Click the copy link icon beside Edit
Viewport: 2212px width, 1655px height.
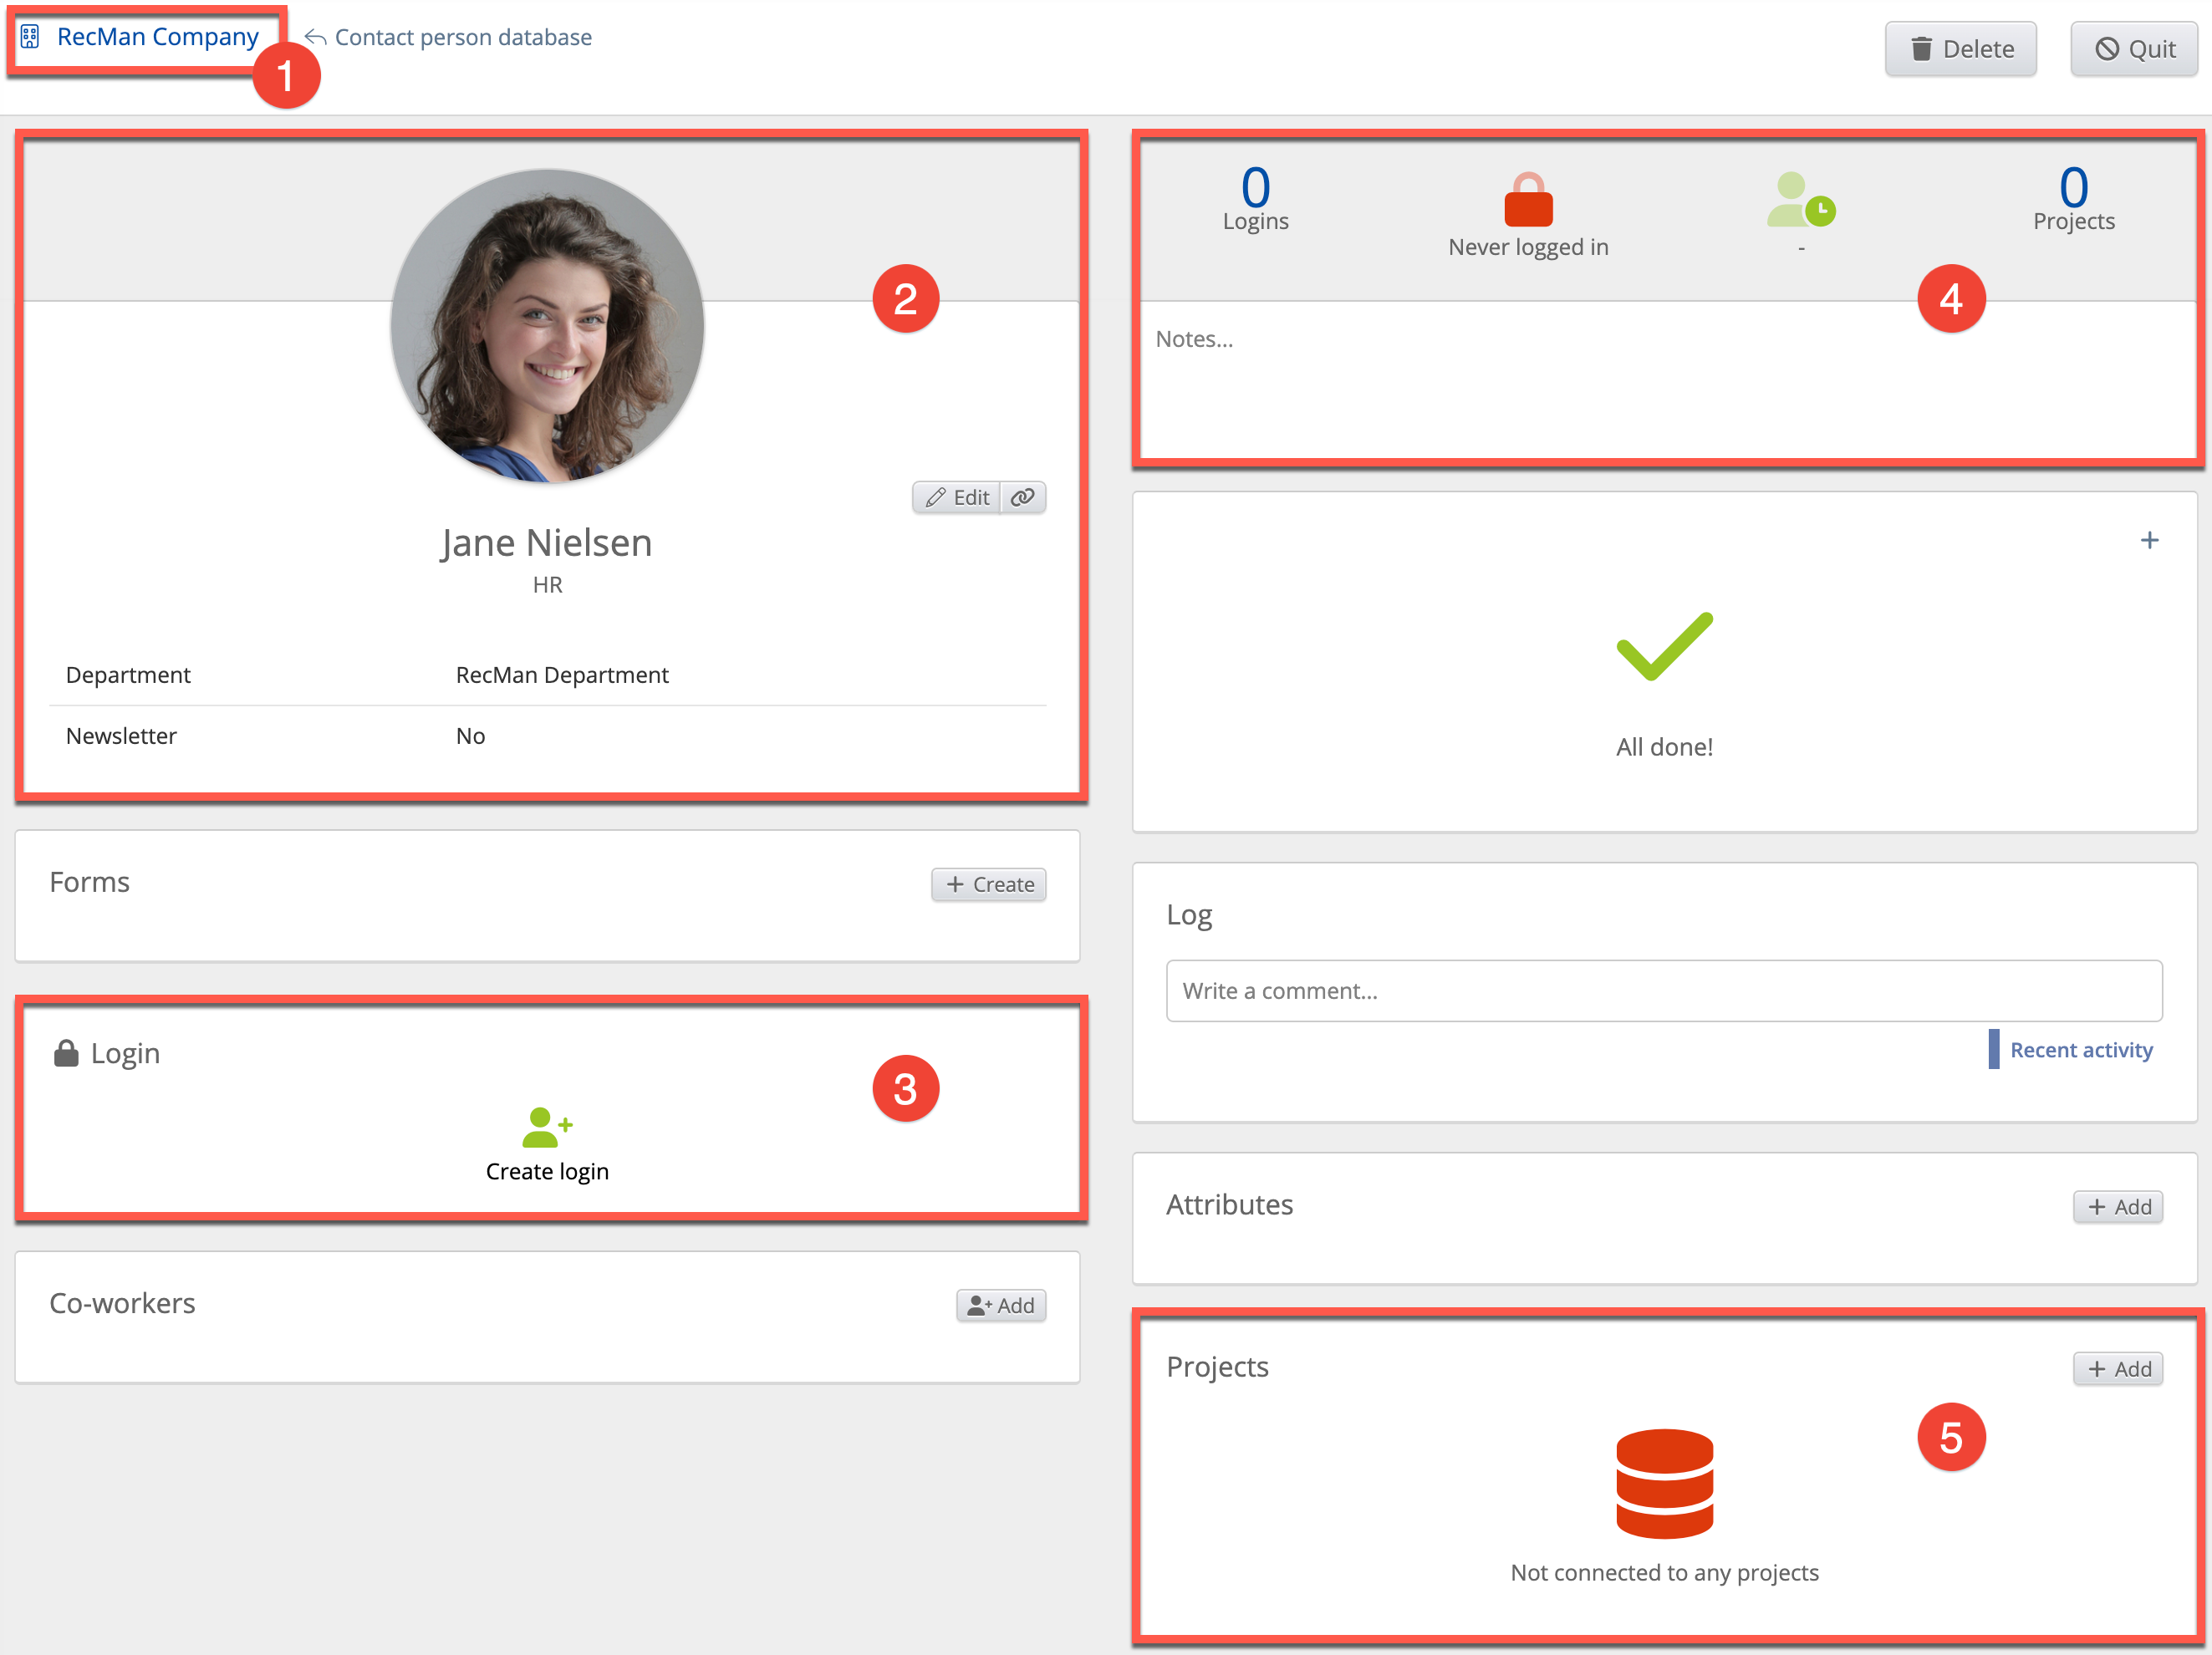tap(1023, 497)
